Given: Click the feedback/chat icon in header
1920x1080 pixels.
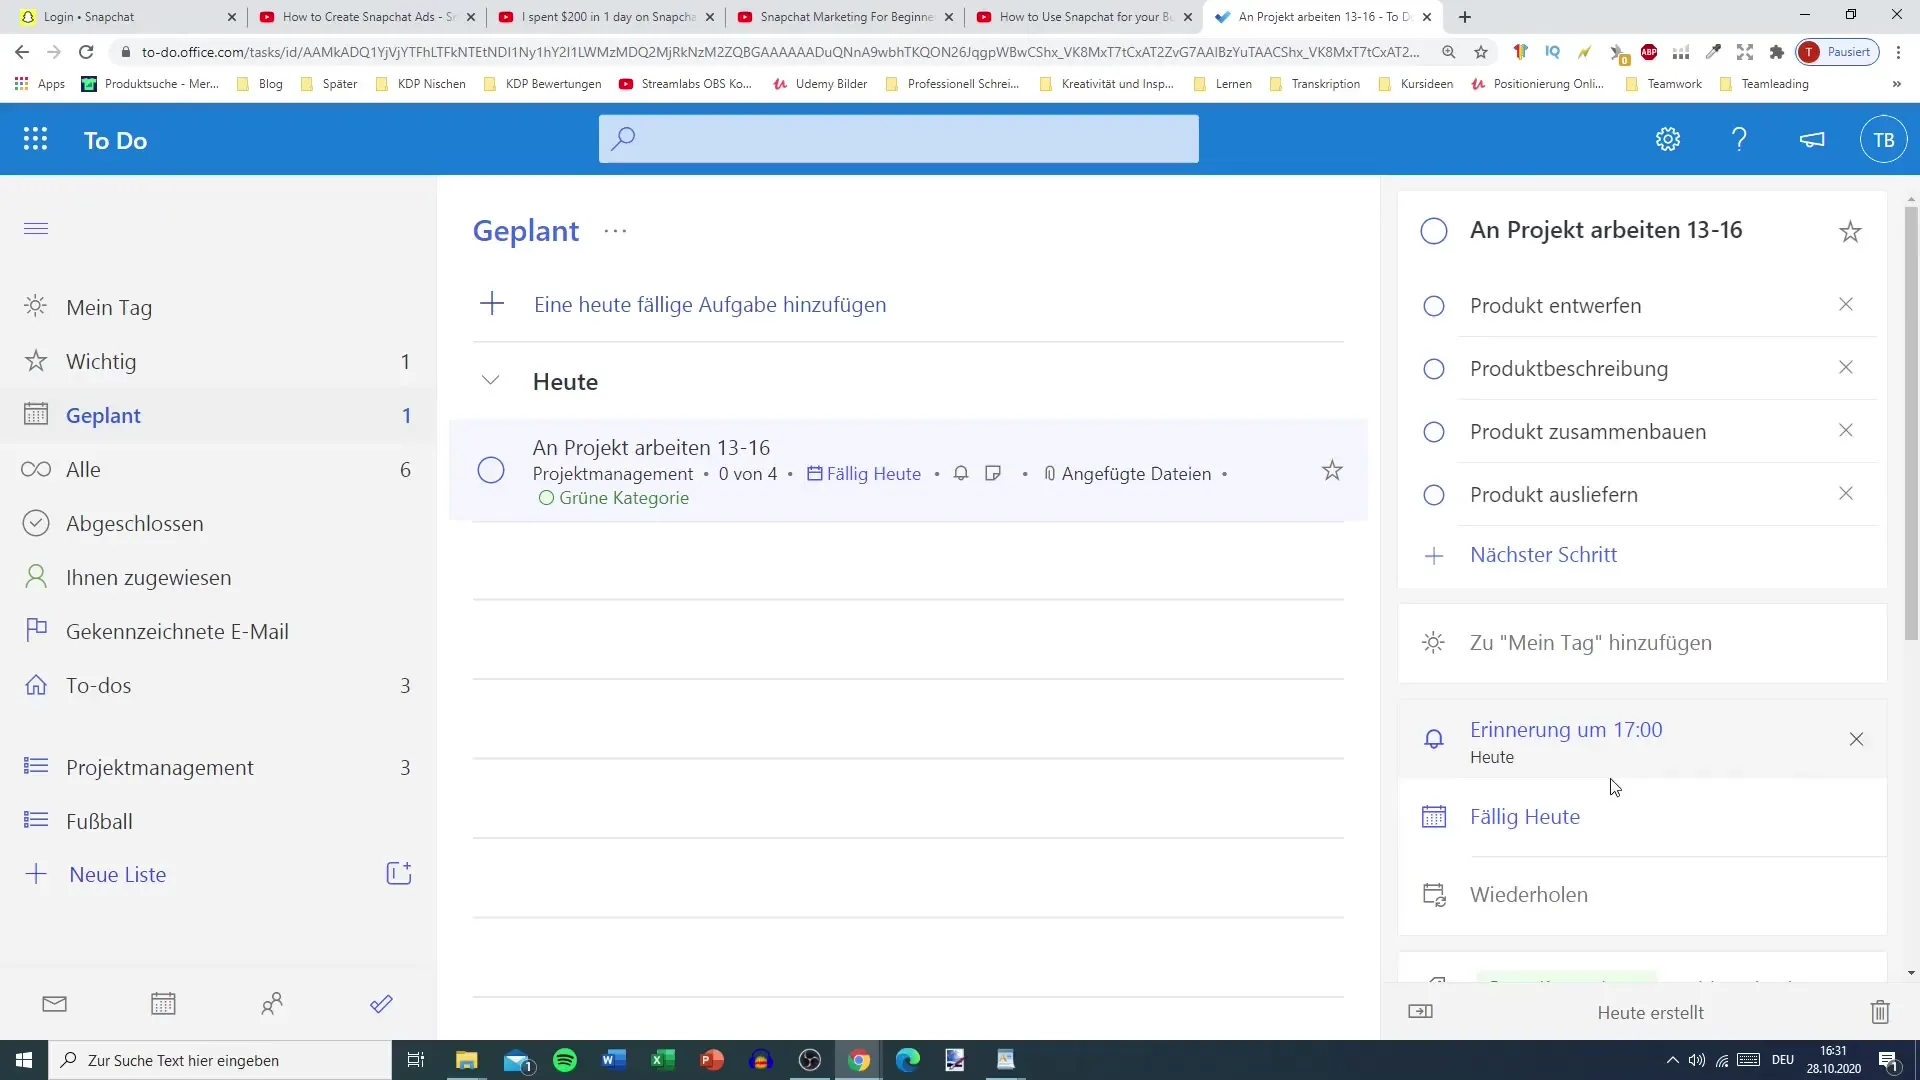Looking at the screenshot, I should point(1813,138).
